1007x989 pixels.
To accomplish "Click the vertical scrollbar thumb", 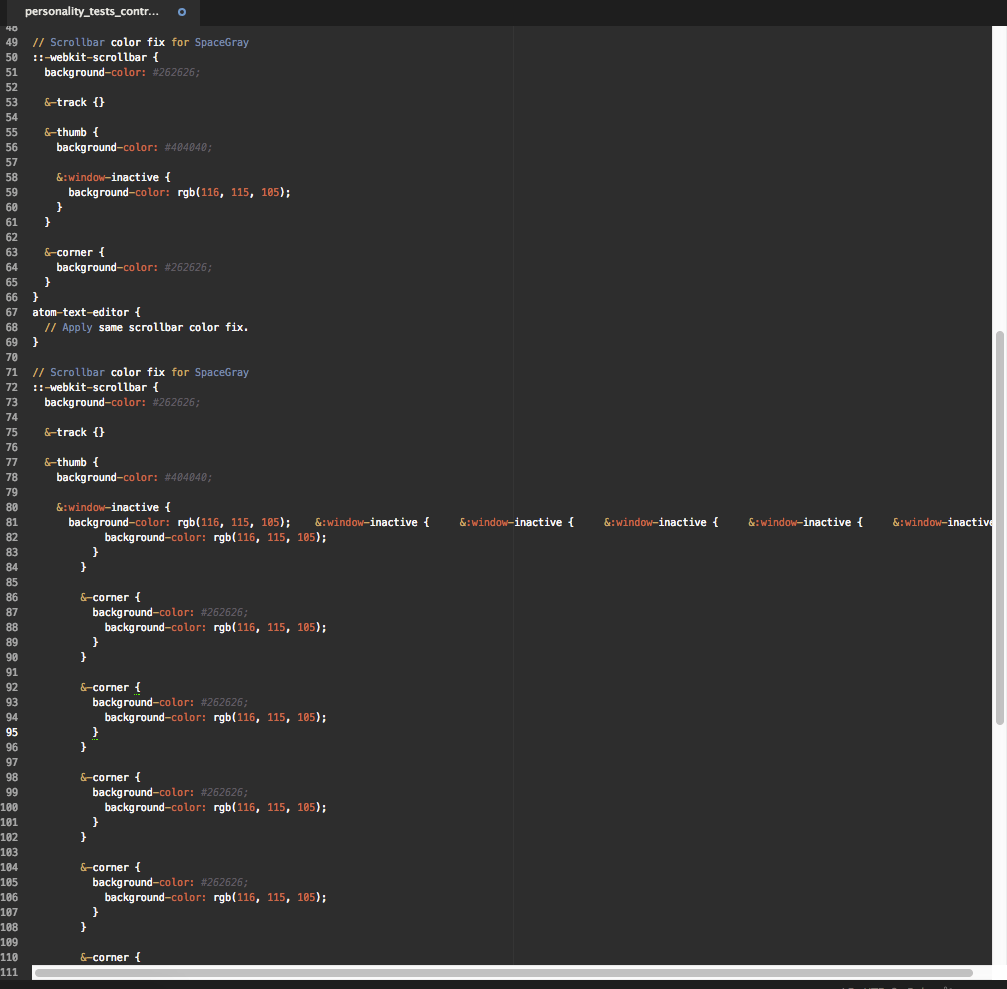I will pyautogui.click(x=999, y=528).
